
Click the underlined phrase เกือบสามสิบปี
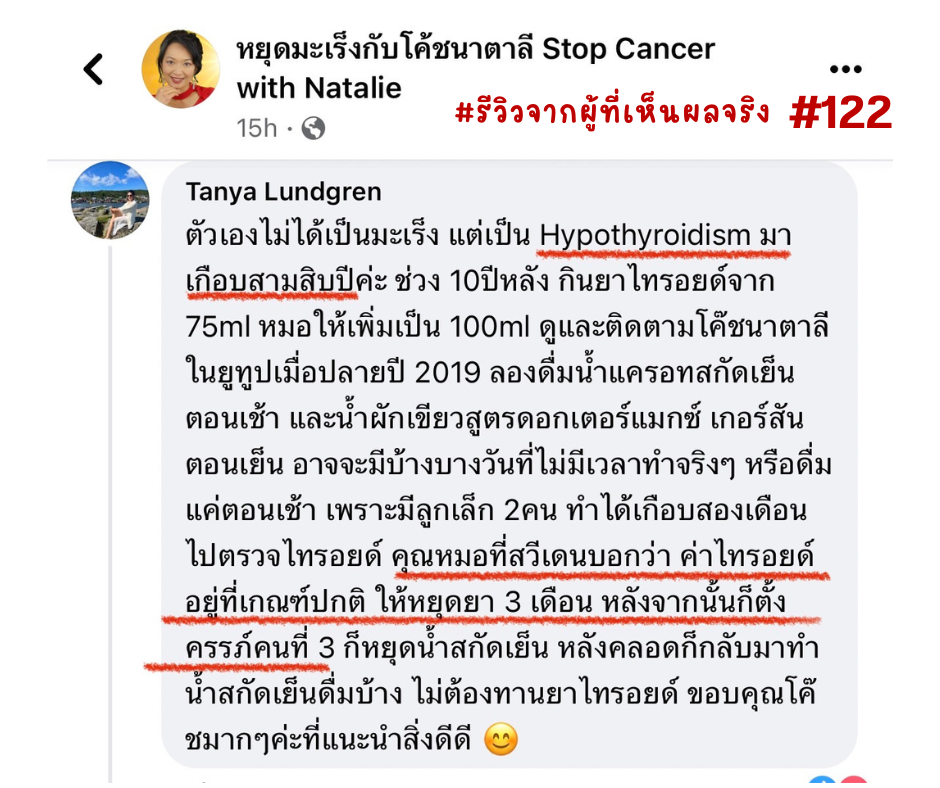coord(270,281)
